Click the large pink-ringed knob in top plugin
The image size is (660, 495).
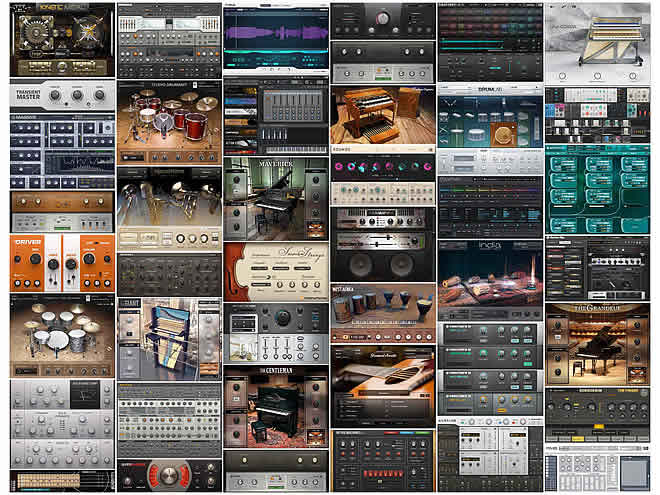(383, 18)
